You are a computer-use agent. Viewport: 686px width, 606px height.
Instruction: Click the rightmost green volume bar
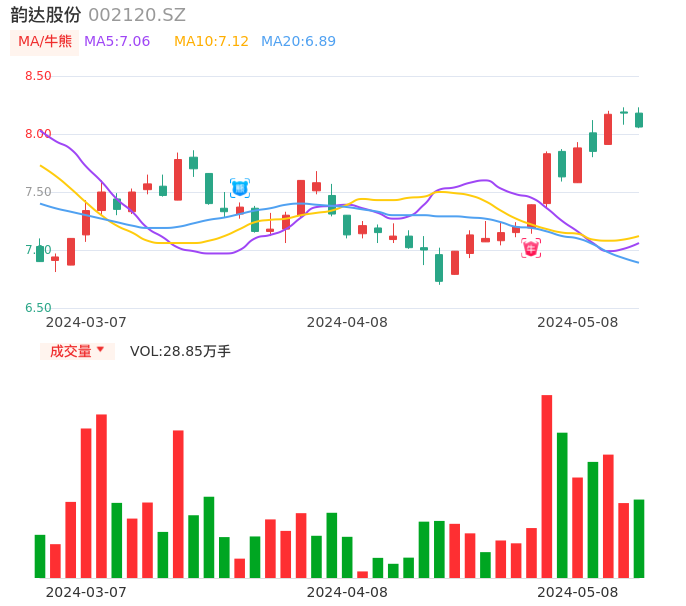tap(639, 538)
